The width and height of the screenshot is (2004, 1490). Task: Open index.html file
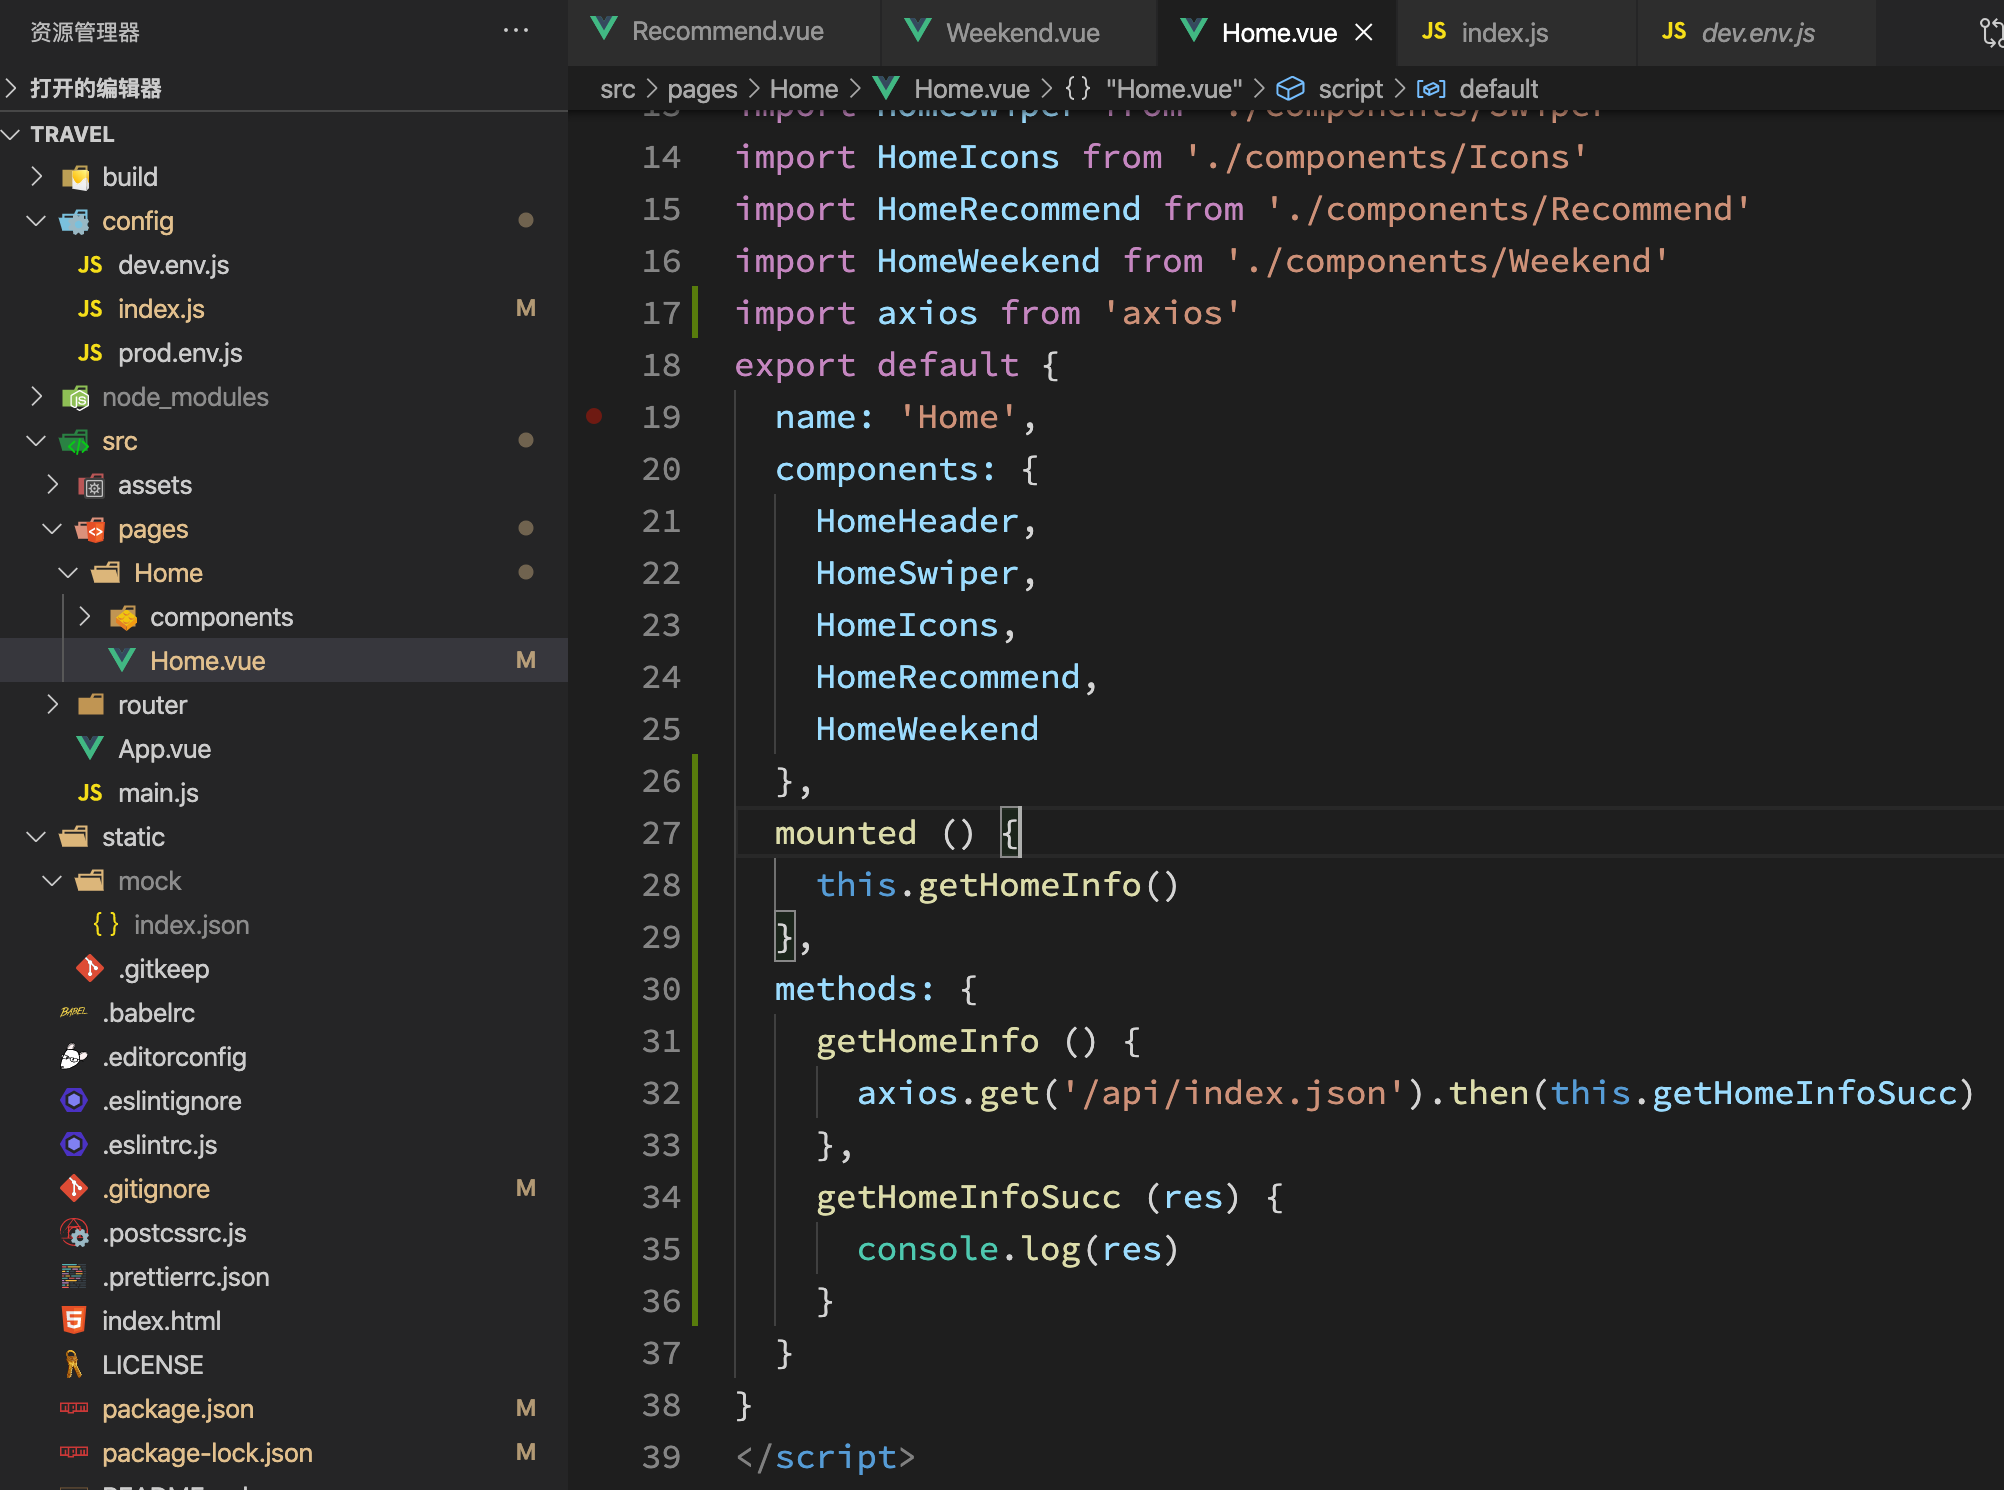pyautogui.click(x=161, y=1321)
